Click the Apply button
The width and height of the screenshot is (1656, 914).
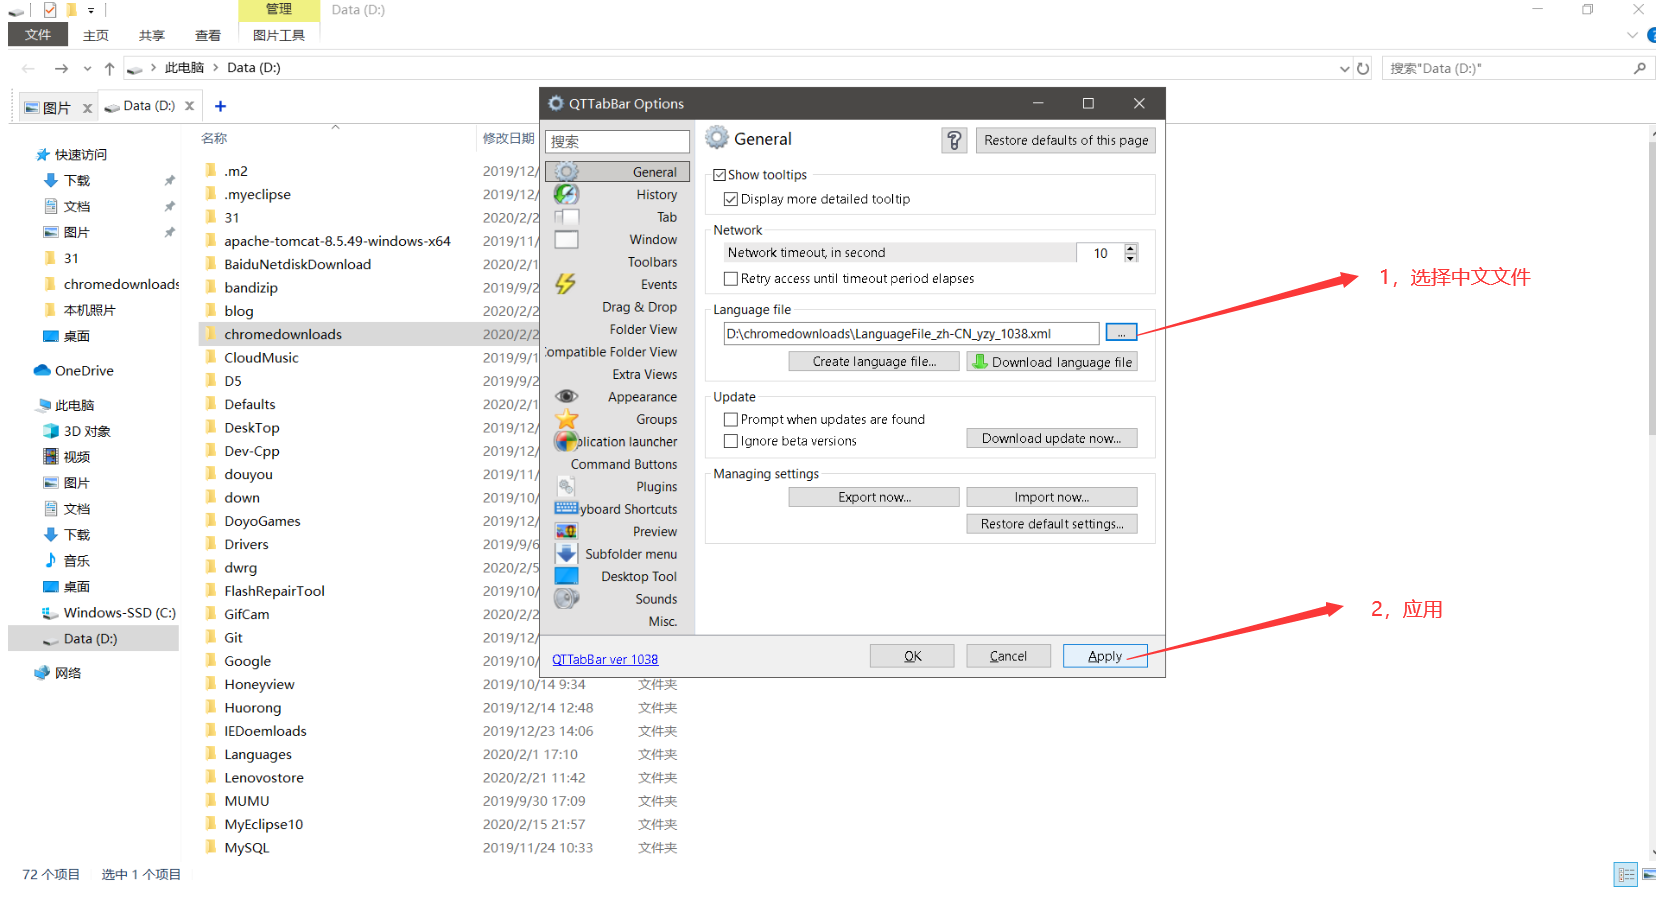pyautogui.click(x=1105, y=656)
